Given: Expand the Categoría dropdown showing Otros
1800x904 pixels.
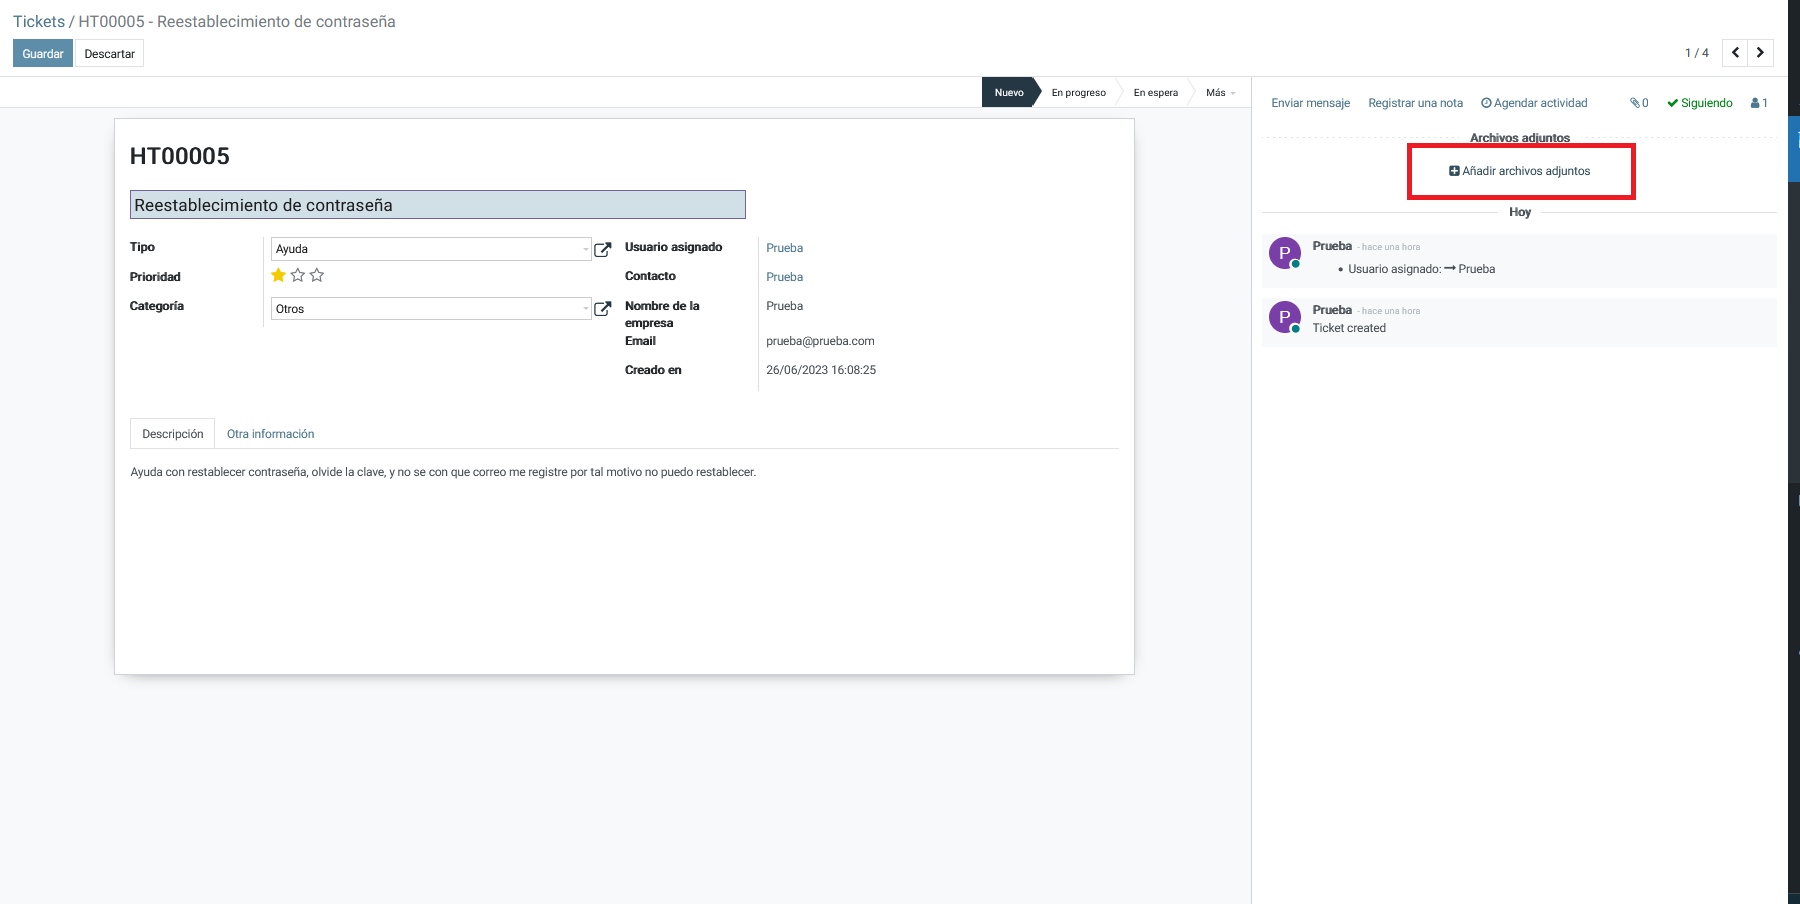Looking at the screenshot, I should (x=431, y=309).
